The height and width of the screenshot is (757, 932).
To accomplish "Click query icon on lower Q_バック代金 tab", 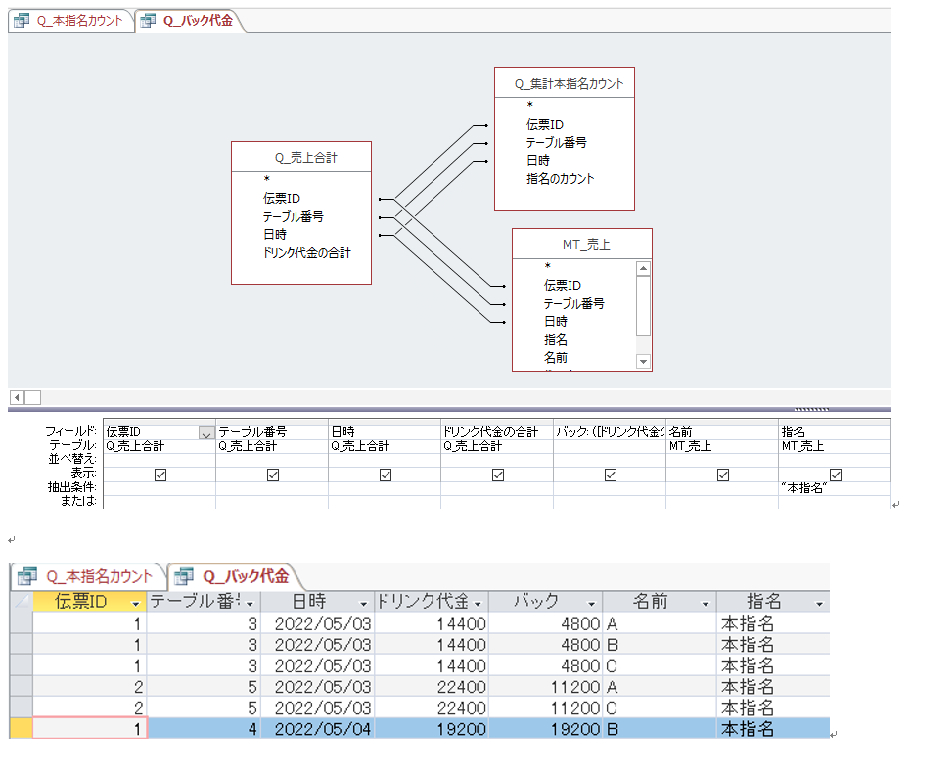I will (184, 576).
